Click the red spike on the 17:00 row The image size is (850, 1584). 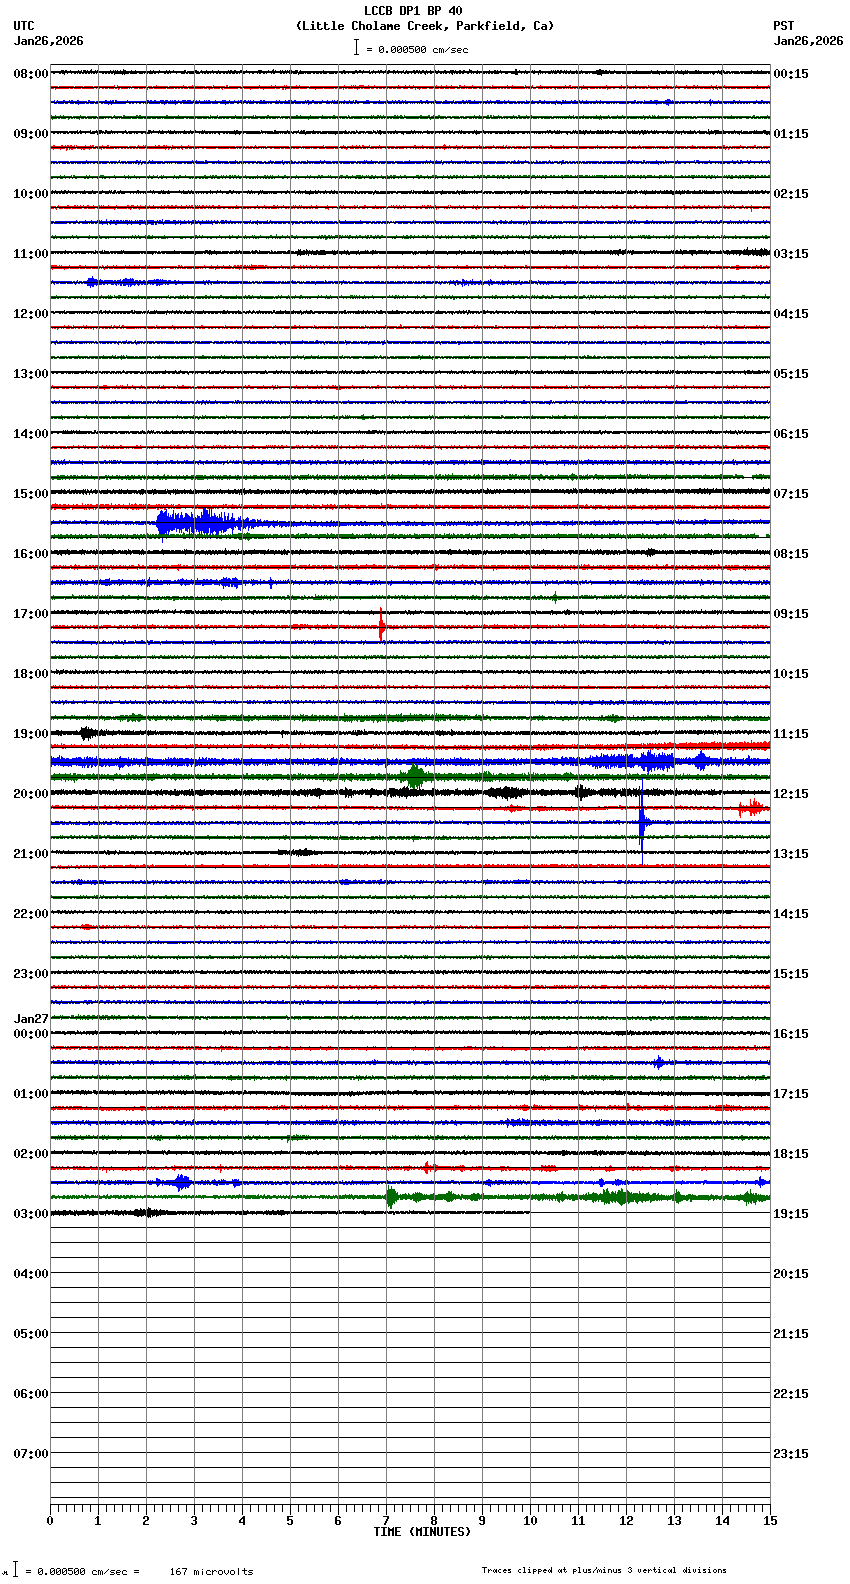(381, 626)
